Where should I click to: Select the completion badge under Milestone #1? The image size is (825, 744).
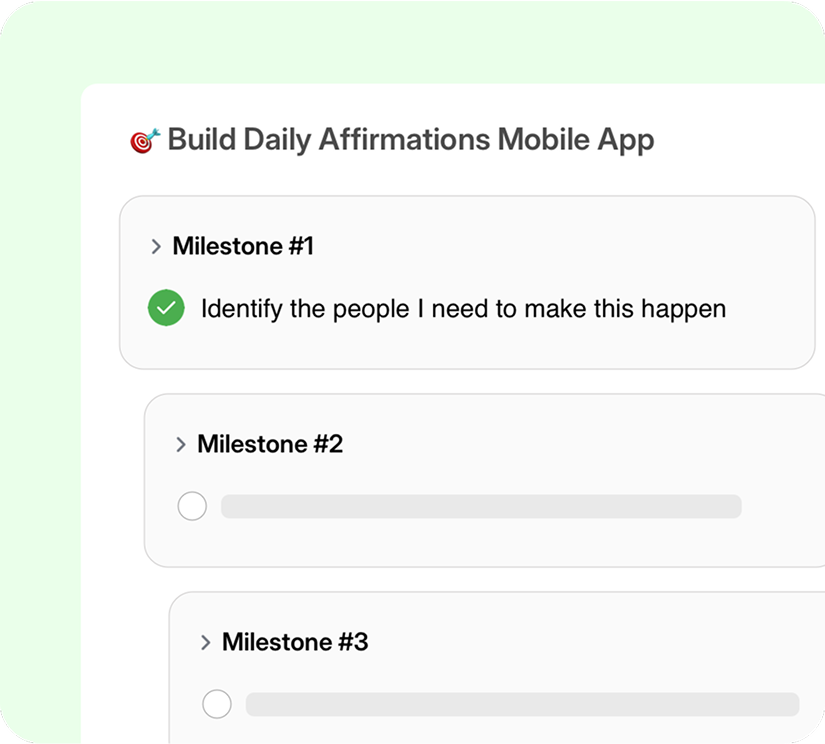pos(166,308)
